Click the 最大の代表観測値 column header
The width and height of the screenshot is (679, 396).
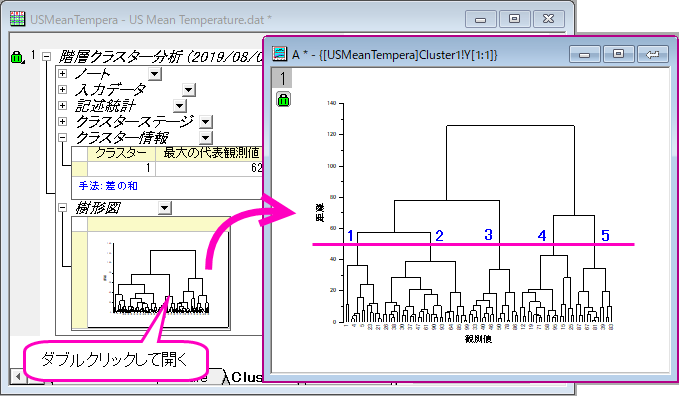(x=209, y=153)
